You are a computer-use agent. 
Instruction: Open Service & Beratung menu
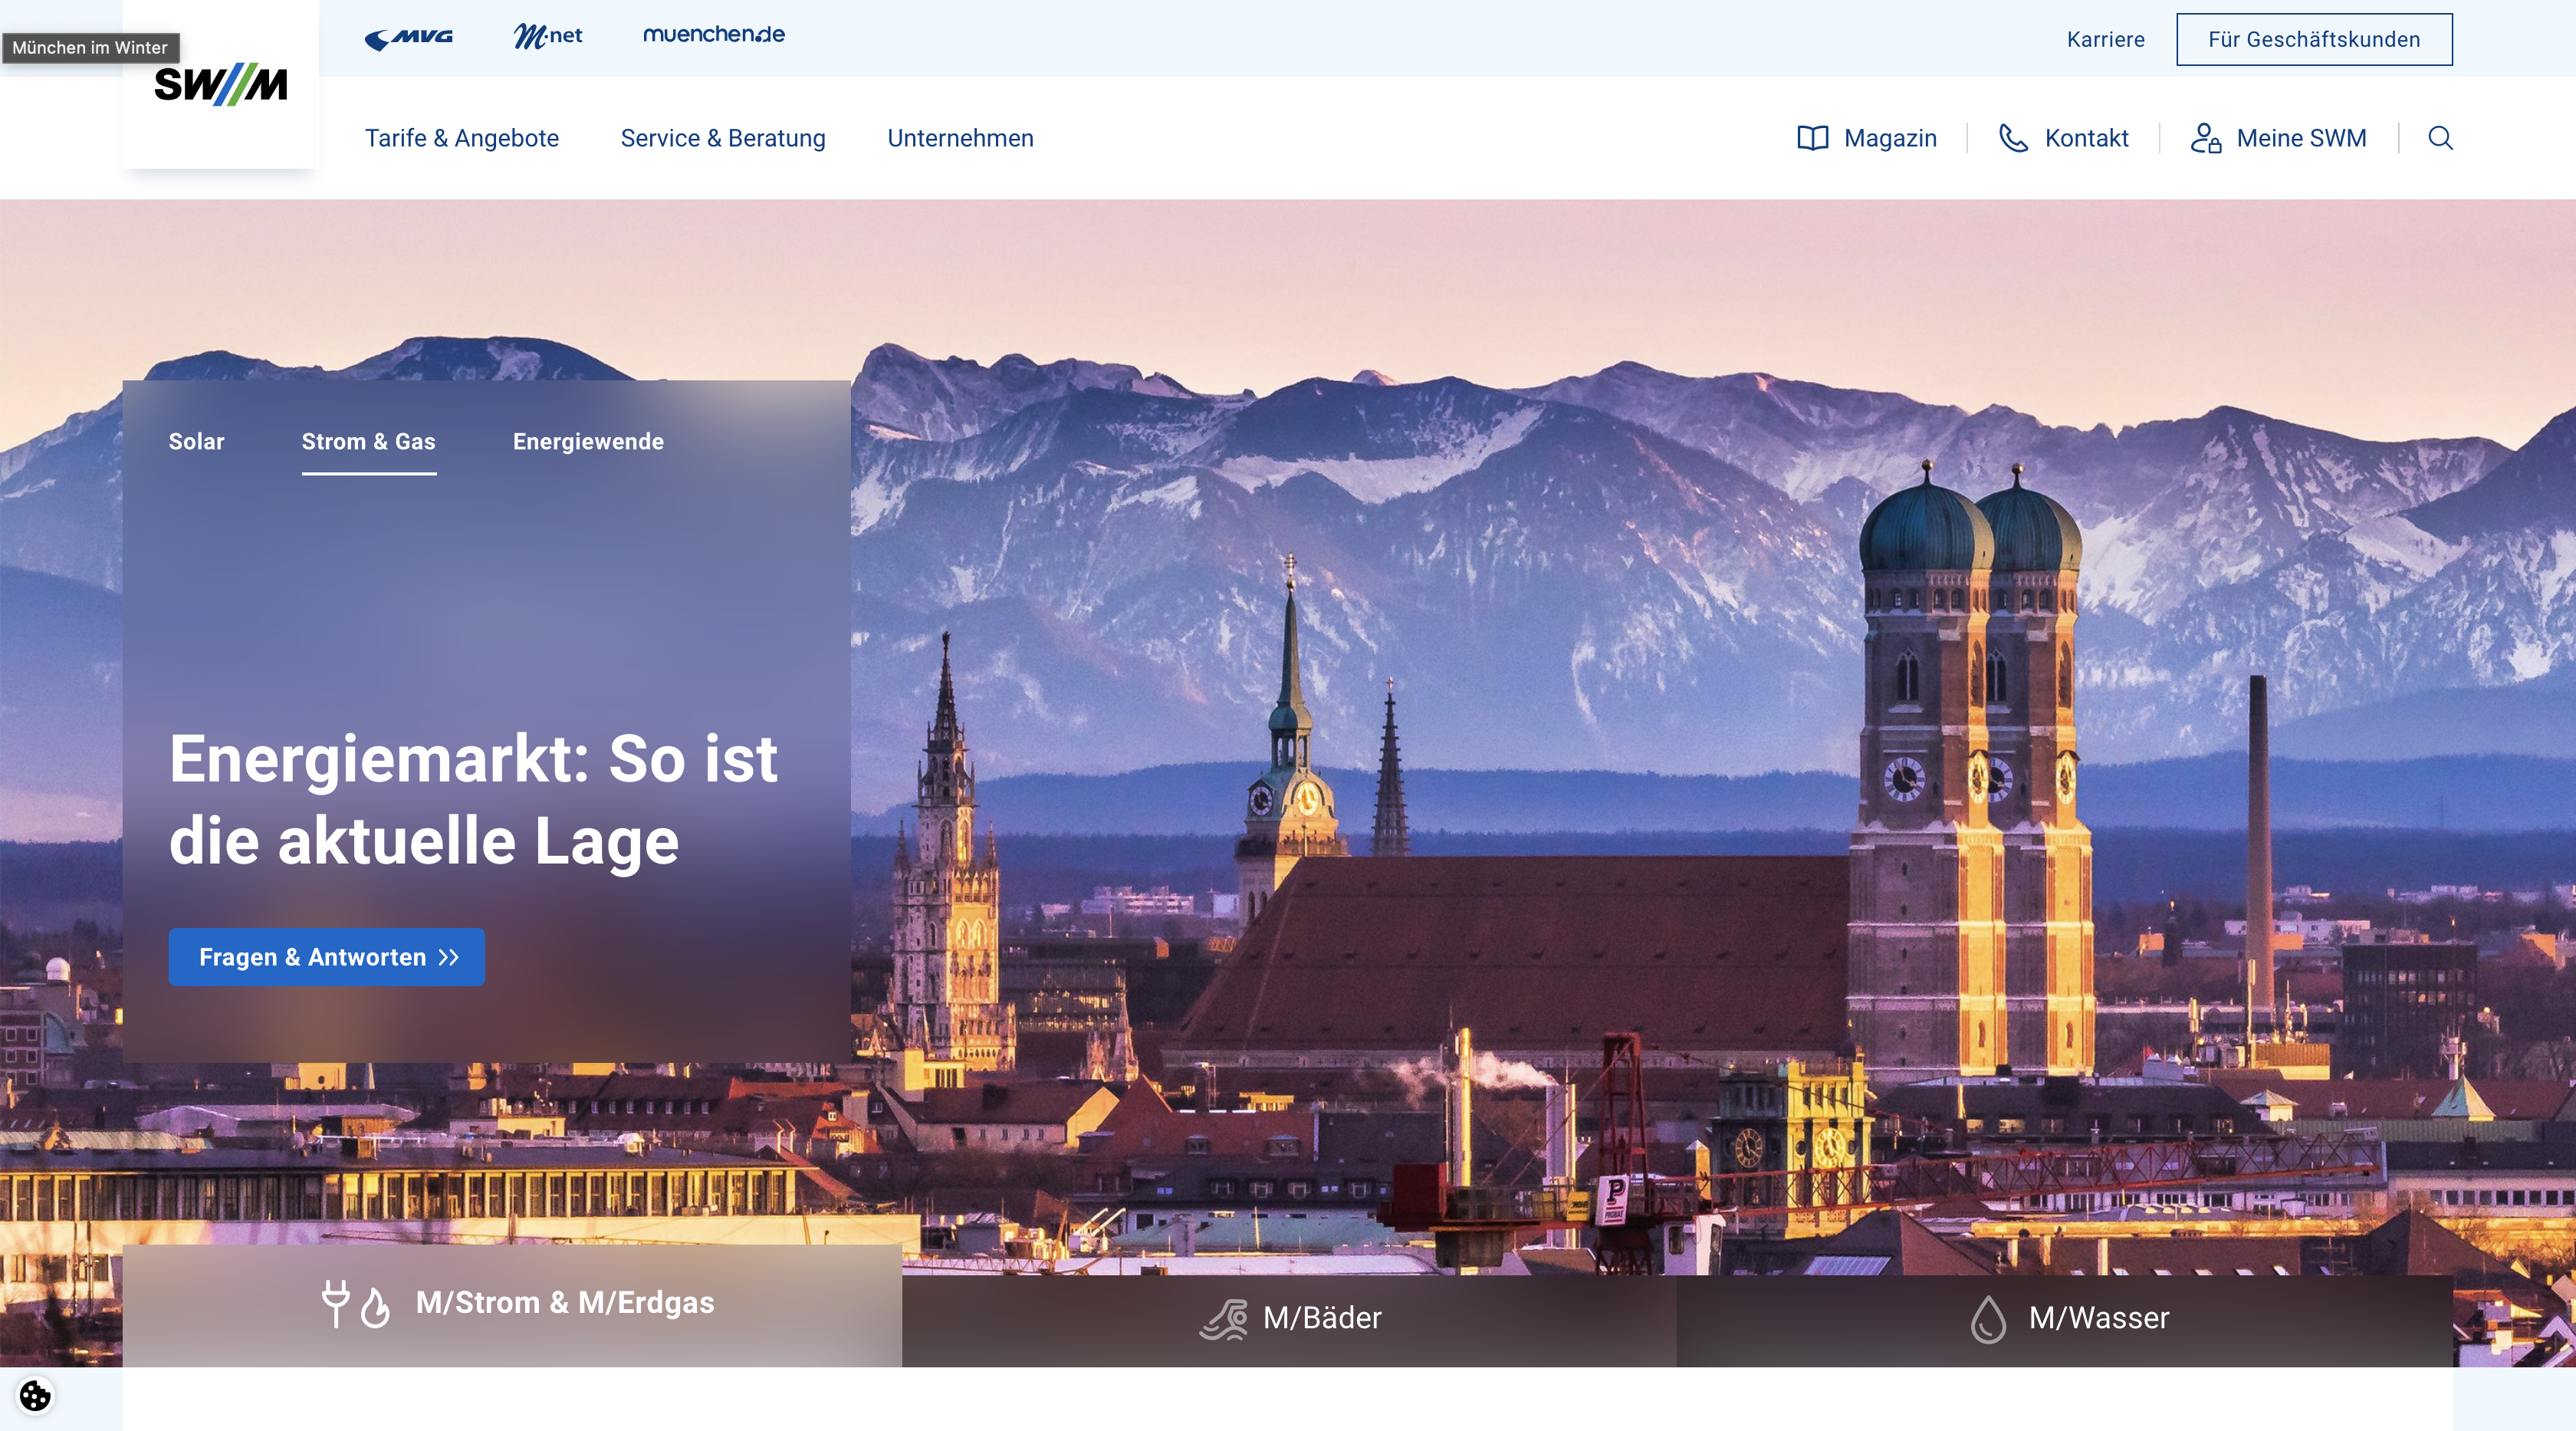click(723, 138)
